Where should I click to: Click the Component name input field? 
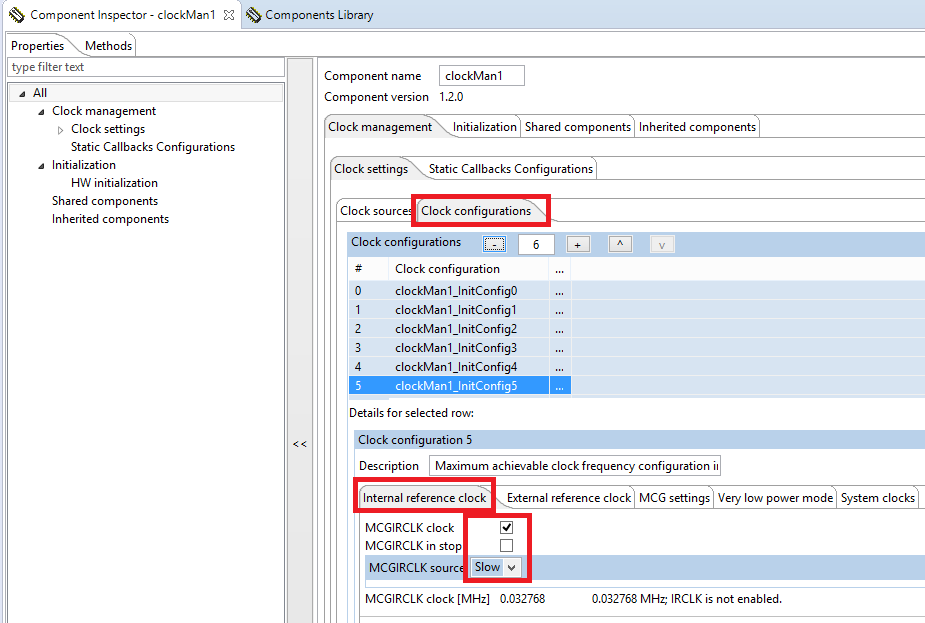(x=481, y=76)
